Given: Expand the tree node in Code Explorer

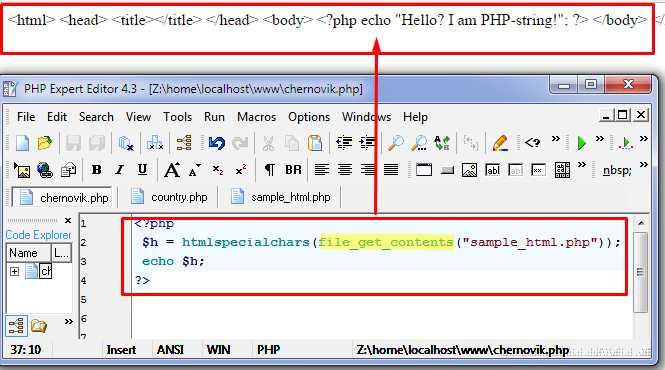Looking at the screenshot, I should coord(14,271).
